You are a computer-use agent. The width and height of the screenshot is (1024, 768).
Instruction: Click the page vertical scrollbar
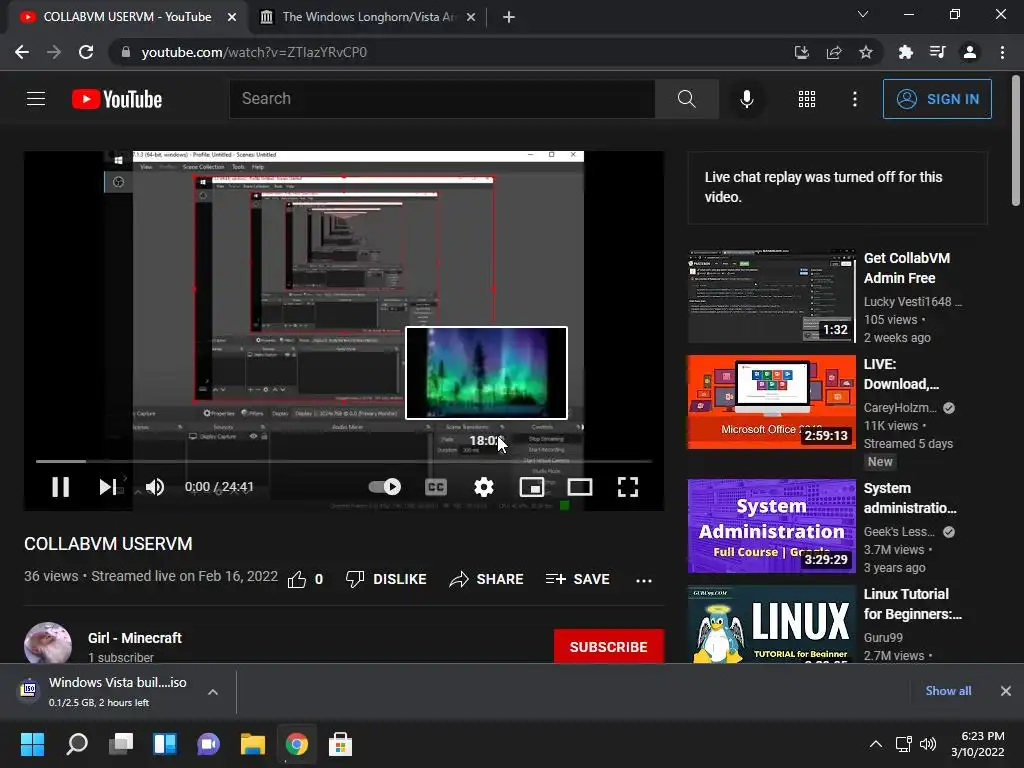coord(1016,140)
